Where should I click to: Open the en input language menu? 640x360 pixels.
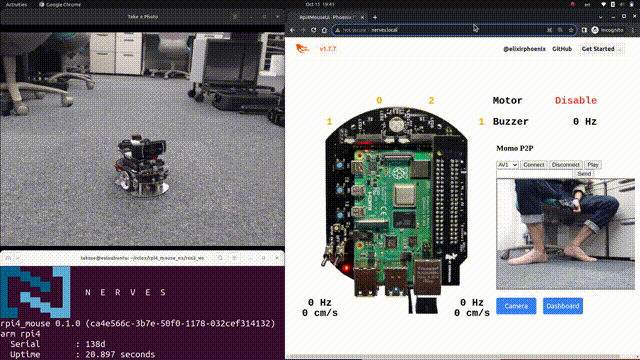click(587, 4)
